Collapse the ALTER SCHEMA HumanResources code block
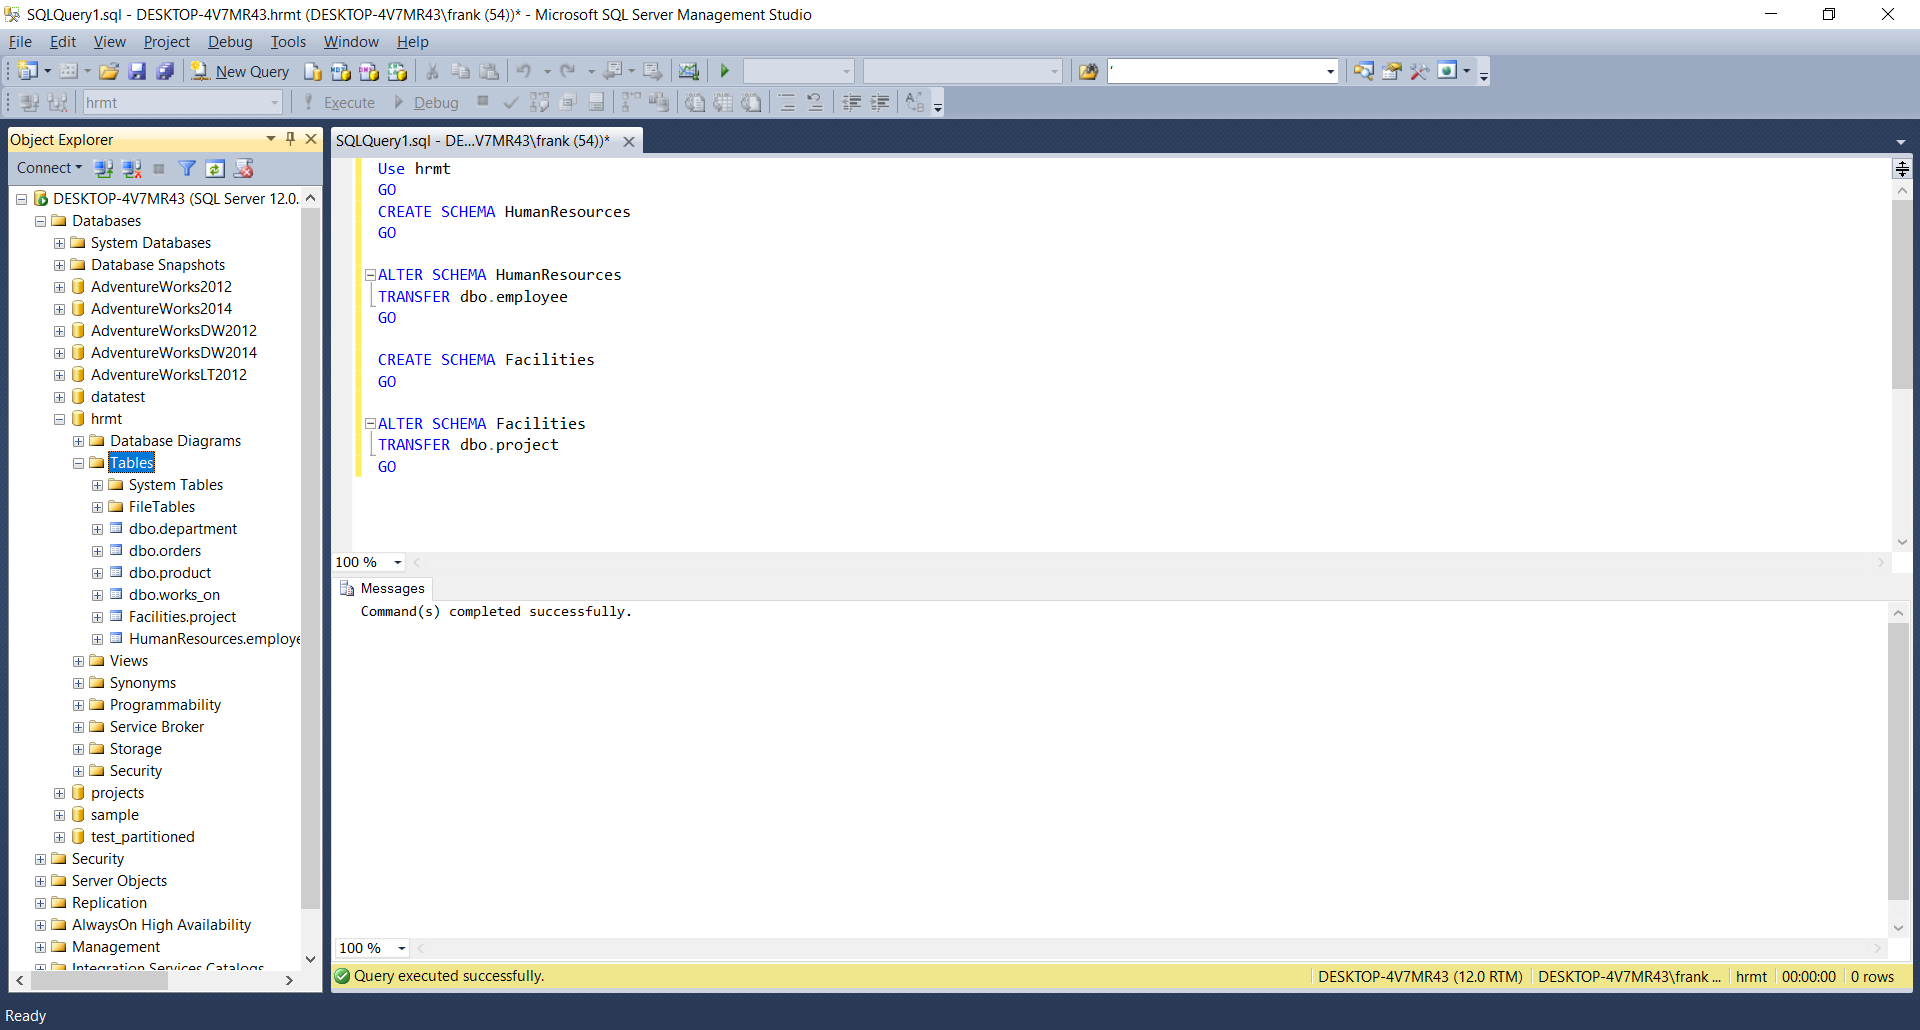The height and width of the screenshot is (1030, 1920). (370, 275)
